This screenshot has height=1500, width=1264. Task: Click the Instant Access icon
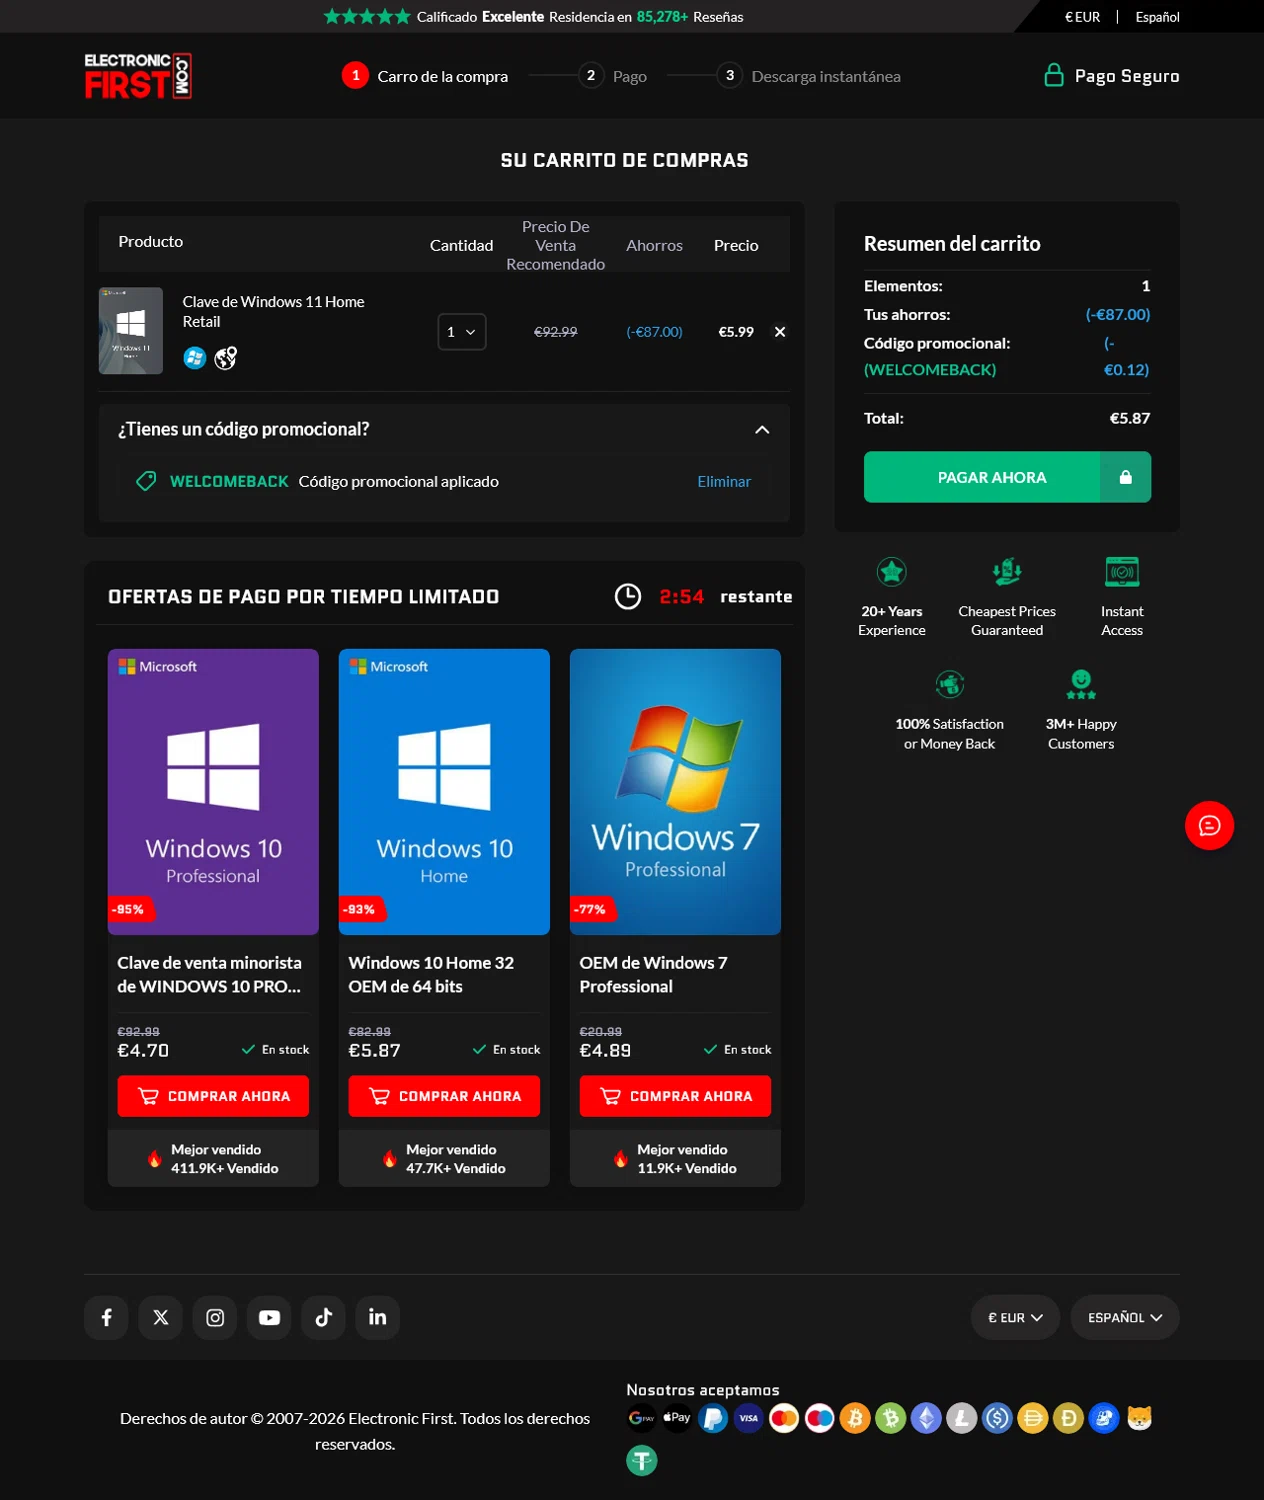pos(1122,572)
